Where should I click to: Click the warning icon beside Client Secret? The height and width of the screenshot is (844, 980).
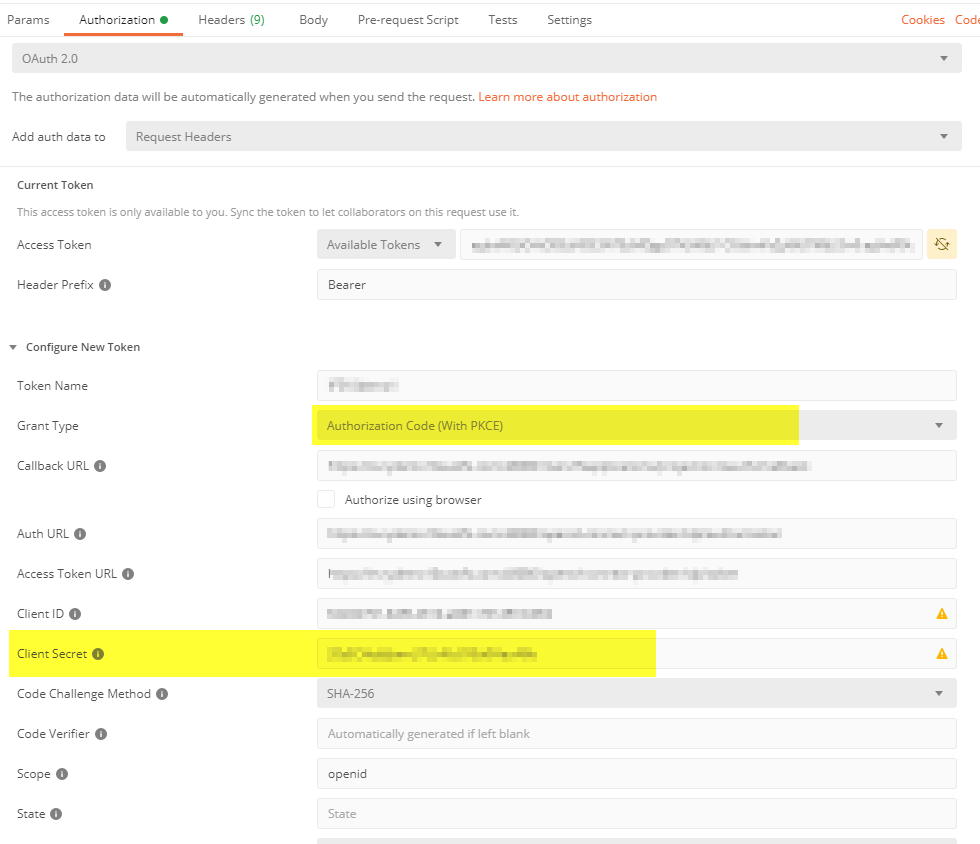click(x=941, y=653)
